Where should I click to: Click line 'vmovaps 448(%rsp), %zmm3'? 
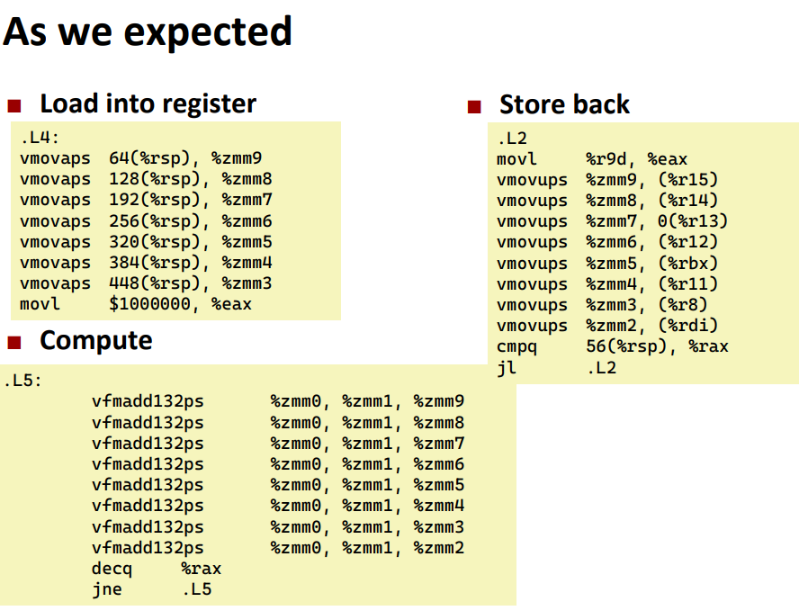146,284
